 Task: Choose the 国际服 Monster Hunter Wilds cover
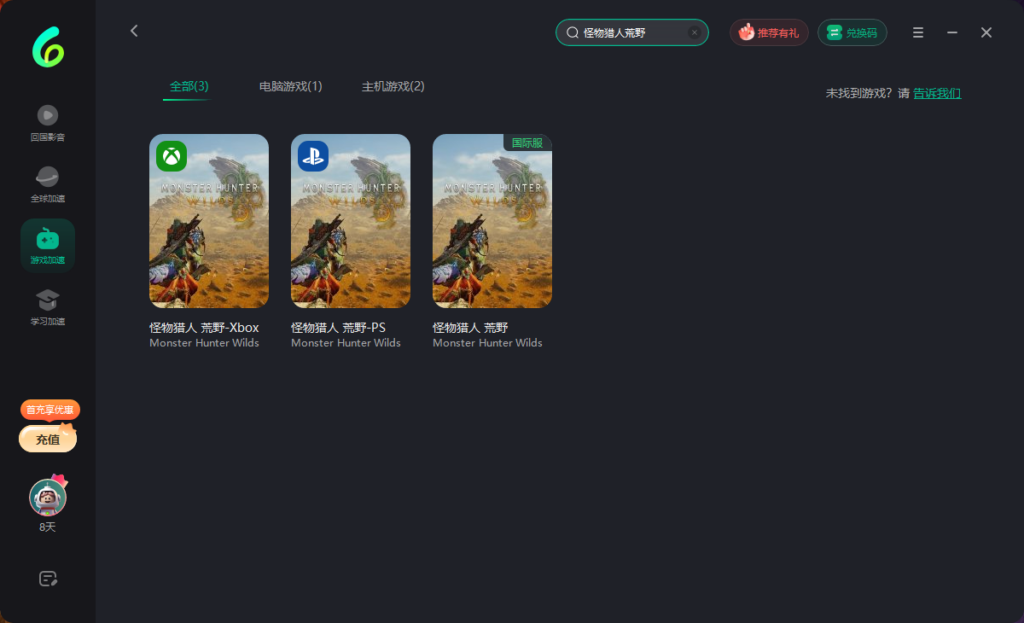492,221
